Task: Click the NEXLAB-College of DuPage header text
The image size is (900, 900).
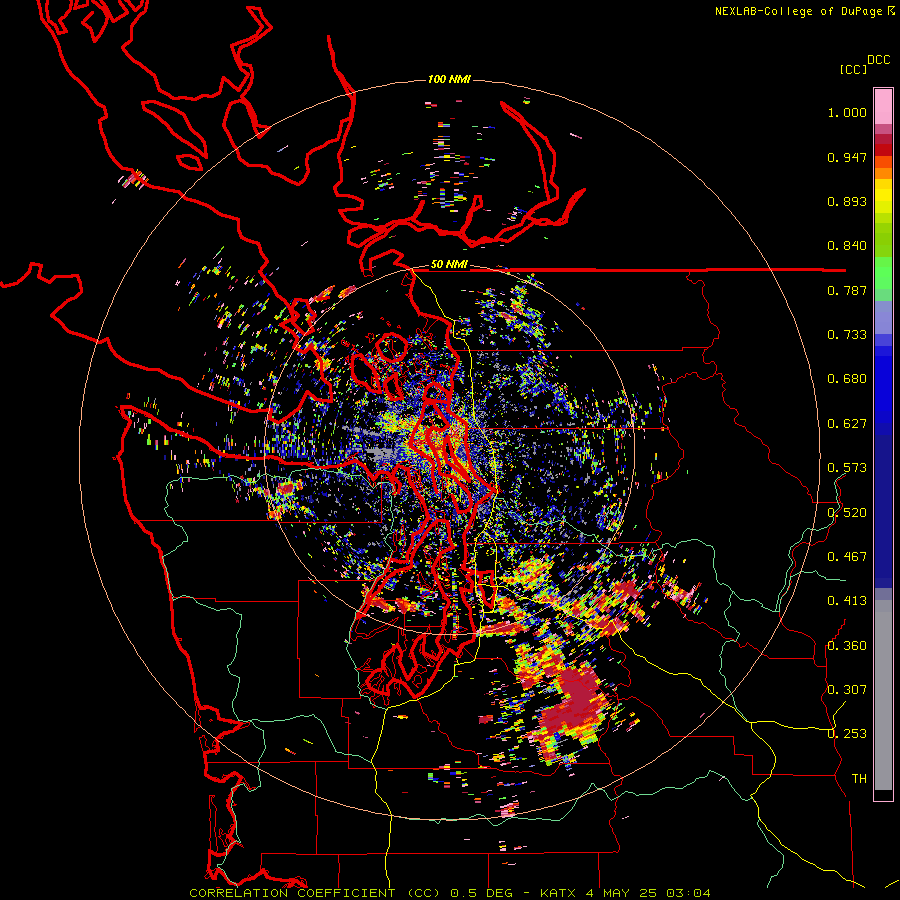Action: 798,11
